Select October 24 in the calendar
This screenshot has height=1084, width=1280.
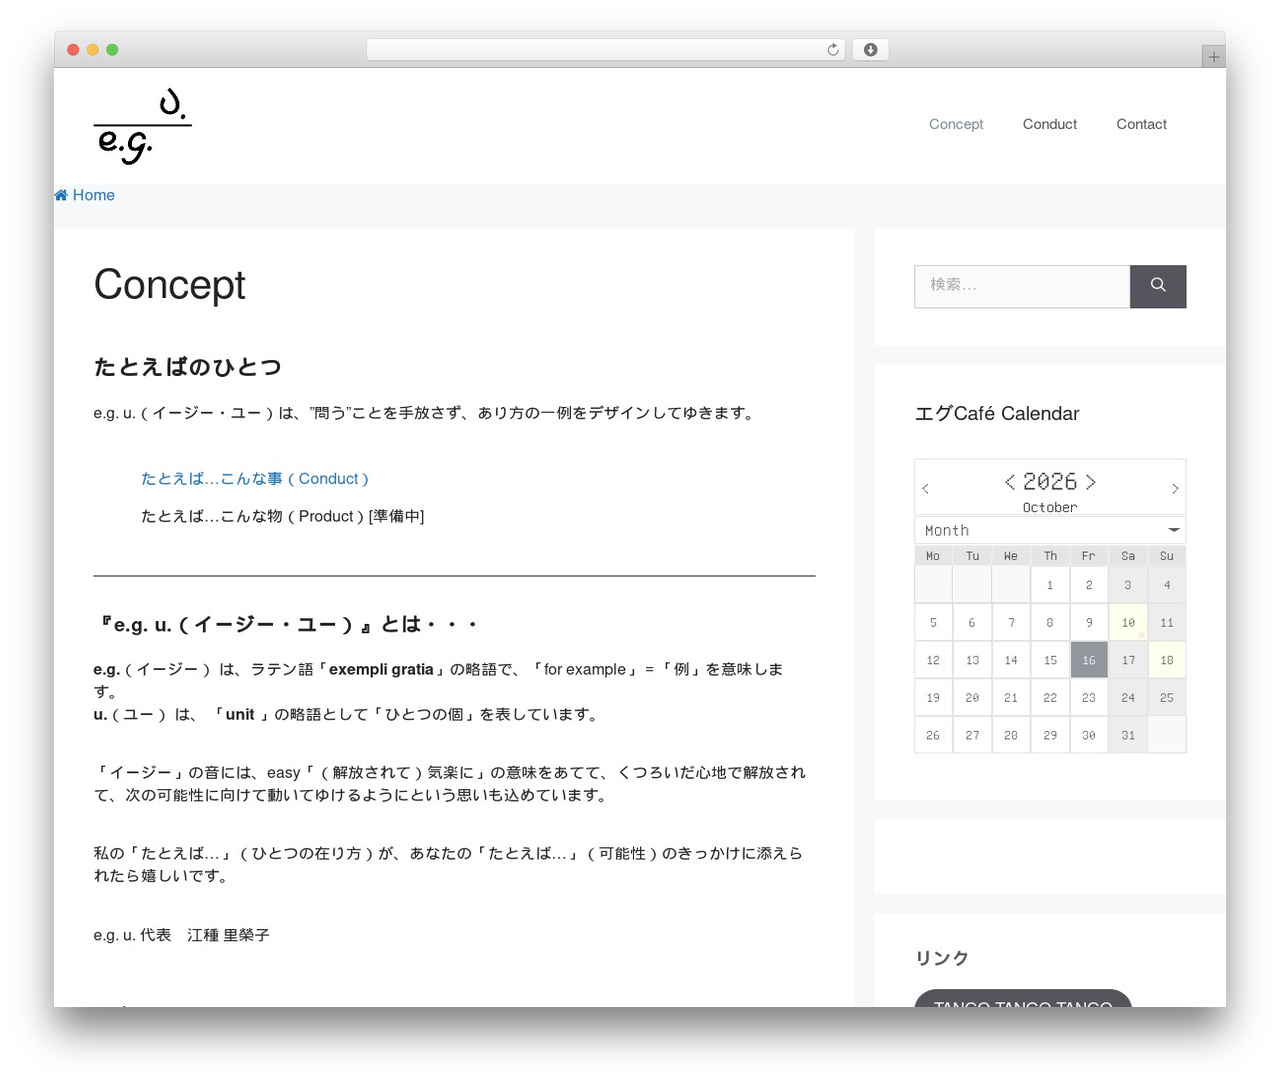(1128, 697)
